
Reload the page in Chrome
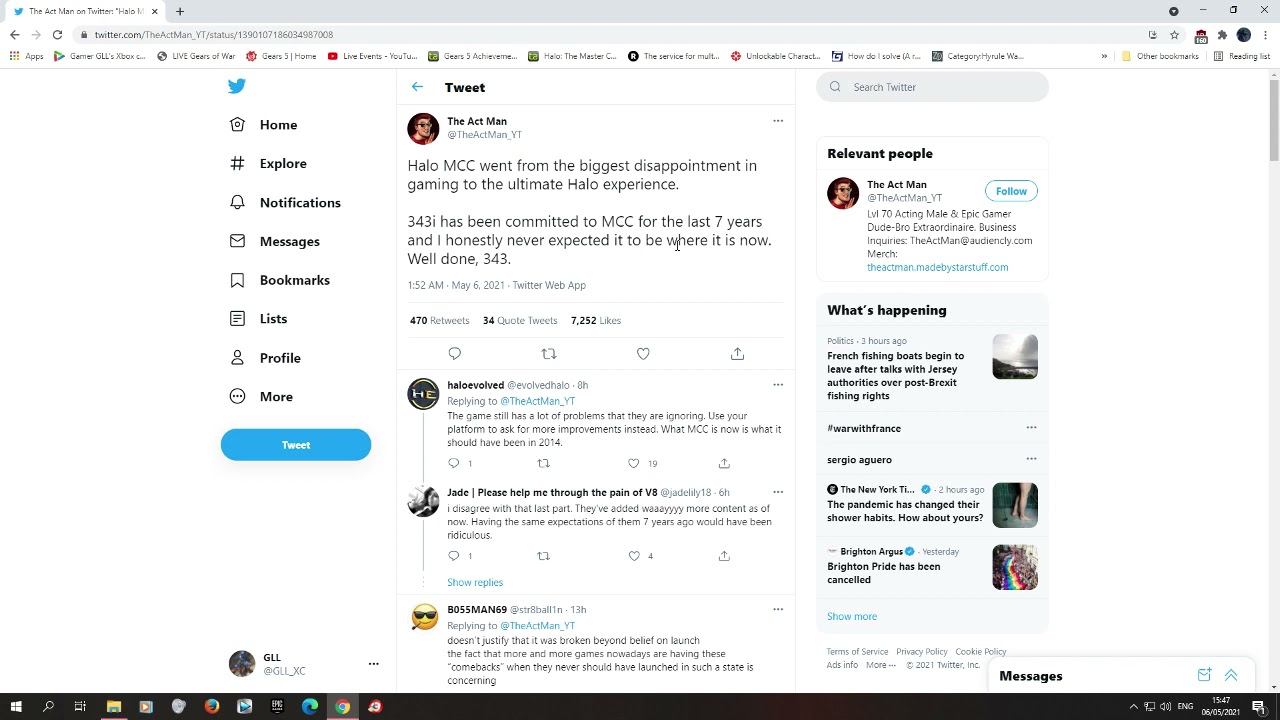[x=57, y=35]
